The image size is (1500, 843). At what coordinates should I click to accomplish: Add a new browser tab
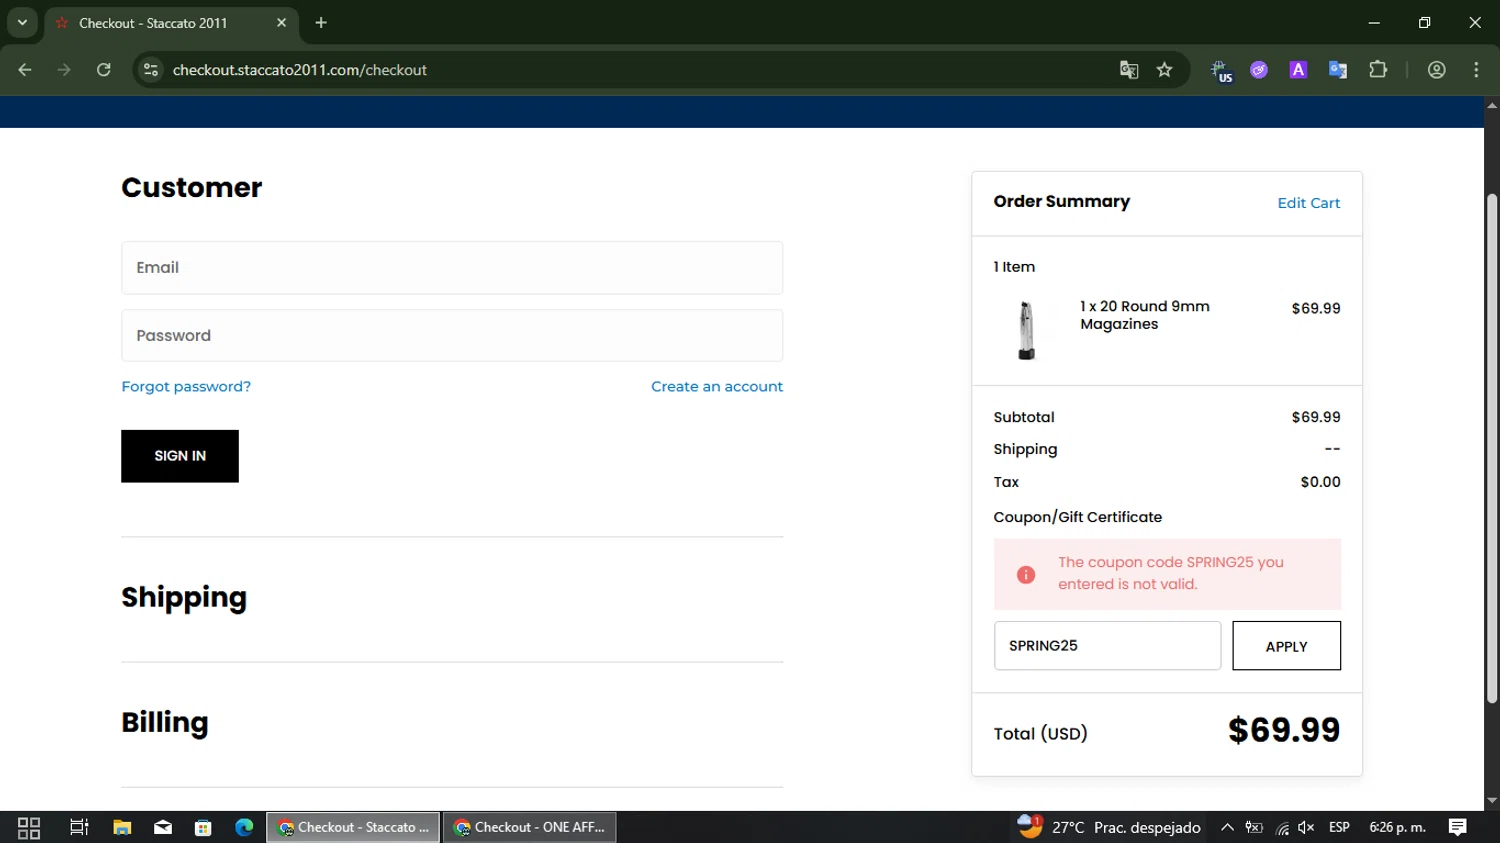coord(321,22)
